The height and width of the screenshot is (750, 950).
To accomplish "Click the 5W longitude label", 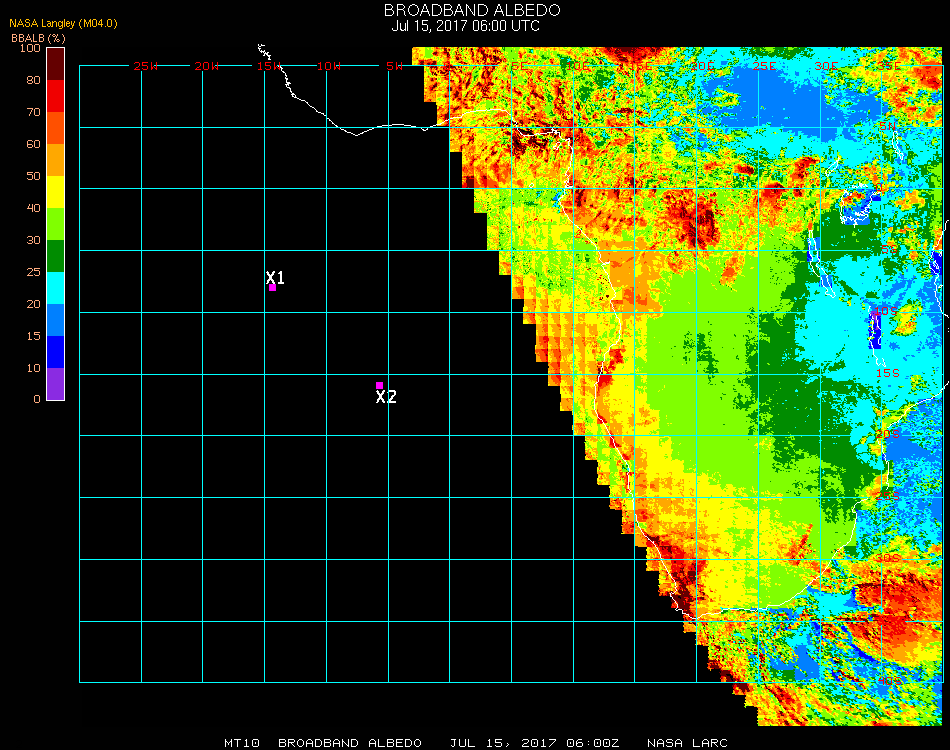I will click(394, 66).
